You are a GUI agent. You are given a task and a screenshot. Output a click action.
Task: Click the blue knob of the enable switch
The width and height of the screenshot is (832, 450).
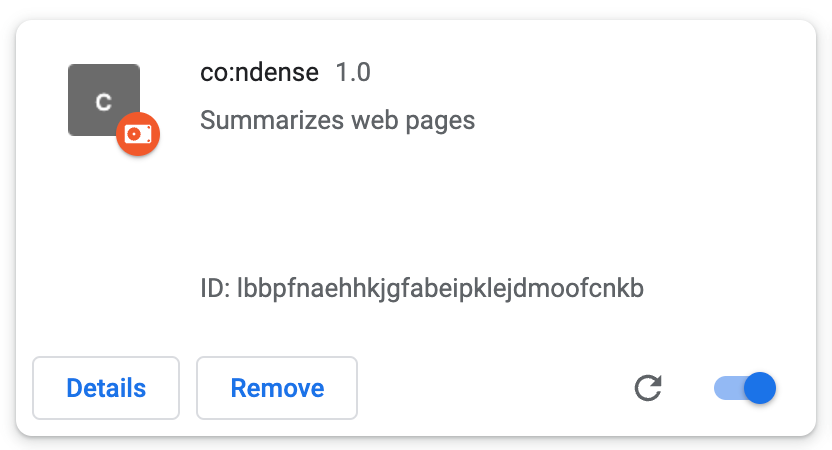[x=760, y=388]
